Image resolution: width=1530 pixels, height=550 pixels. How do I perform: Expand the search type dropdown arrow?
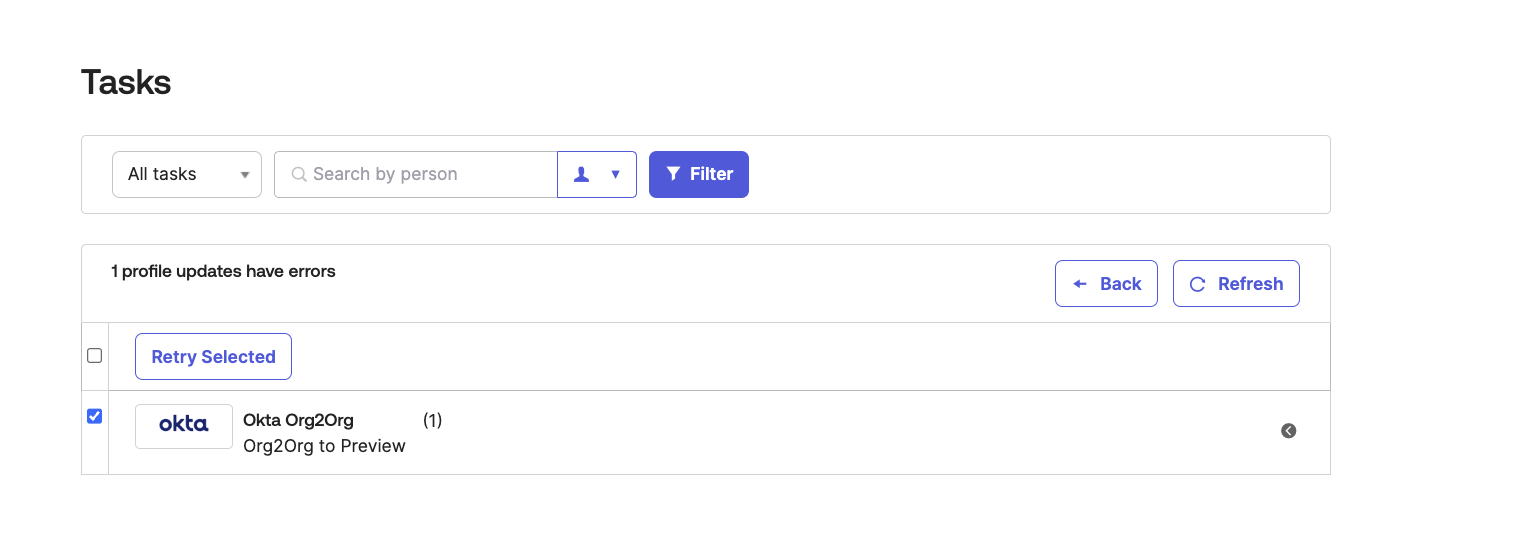tap(616, 174)
